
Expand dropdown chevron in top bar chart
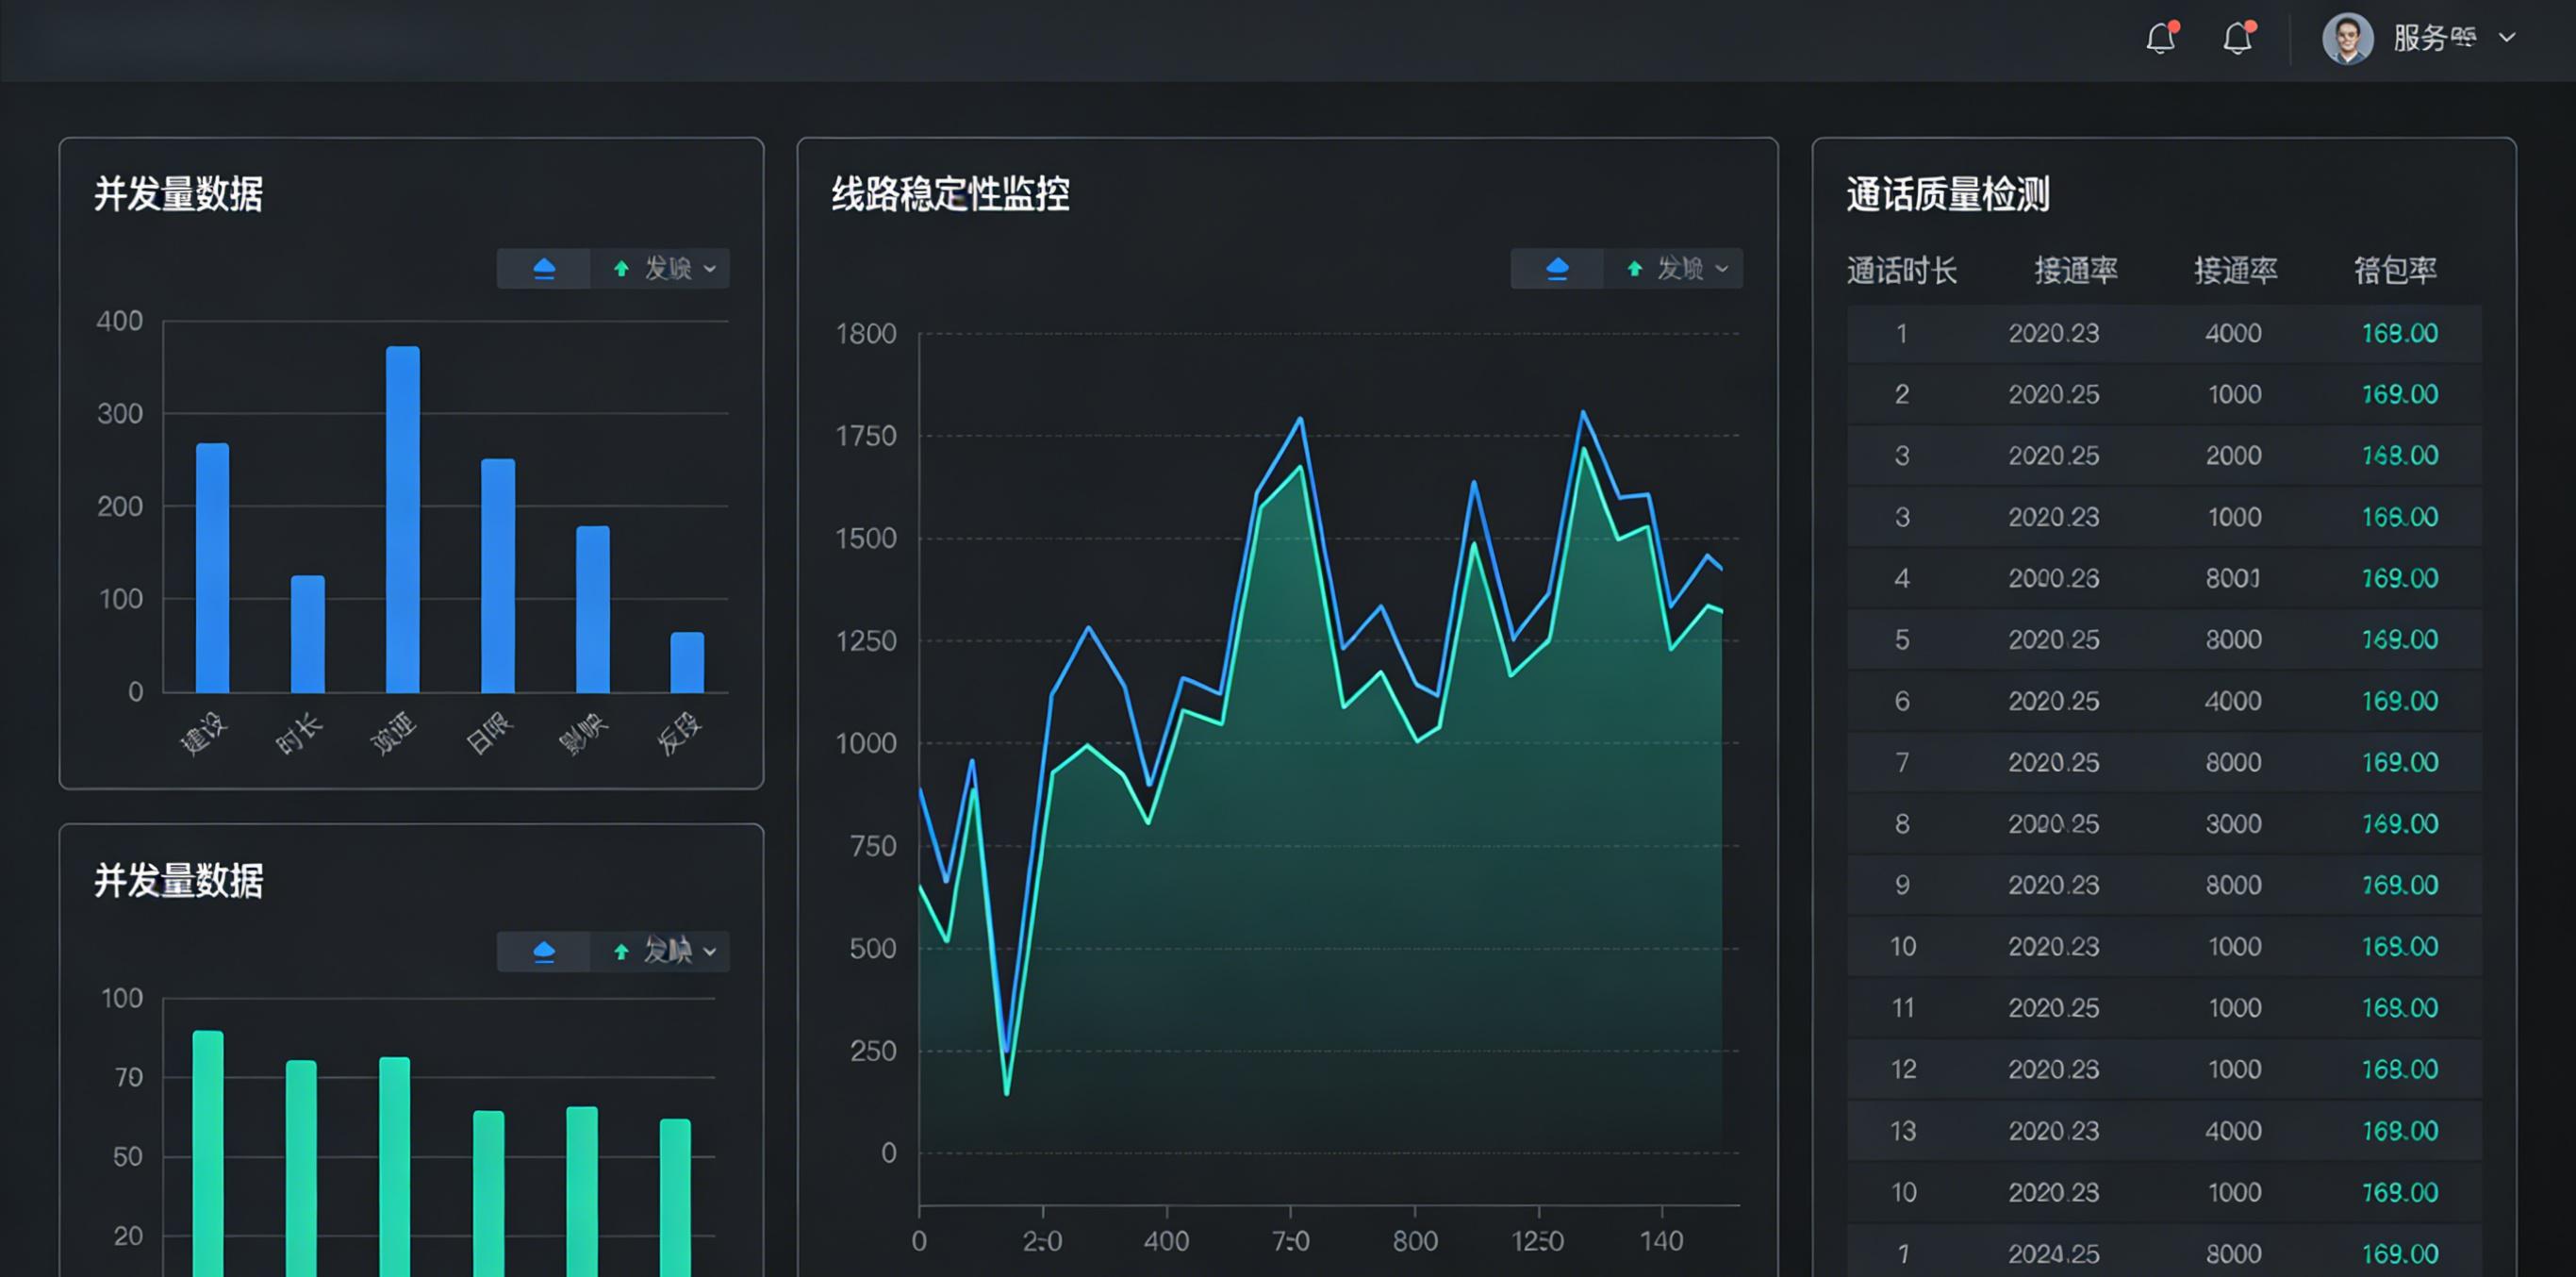pyautogui.click(x=709, y=269)
